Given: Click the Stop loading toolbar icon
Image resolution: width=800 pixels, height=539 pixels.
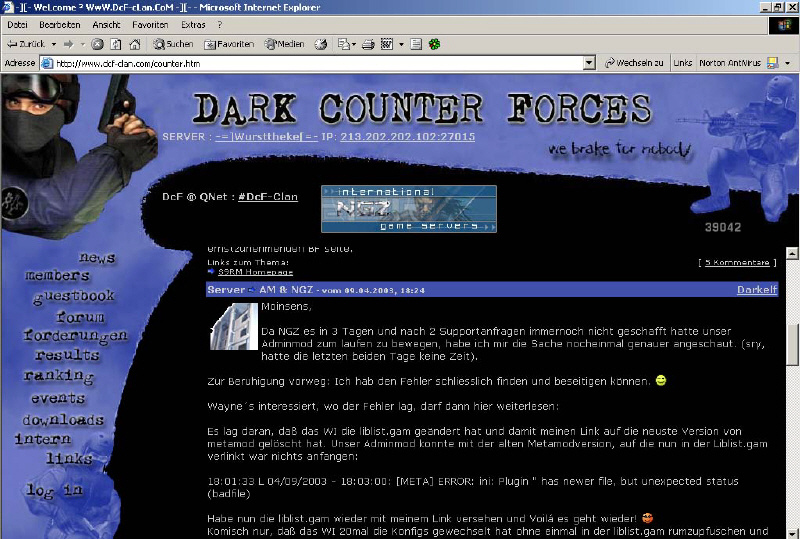Looking at the screenshot, I should pyautogui.click(x=98, y=44).
